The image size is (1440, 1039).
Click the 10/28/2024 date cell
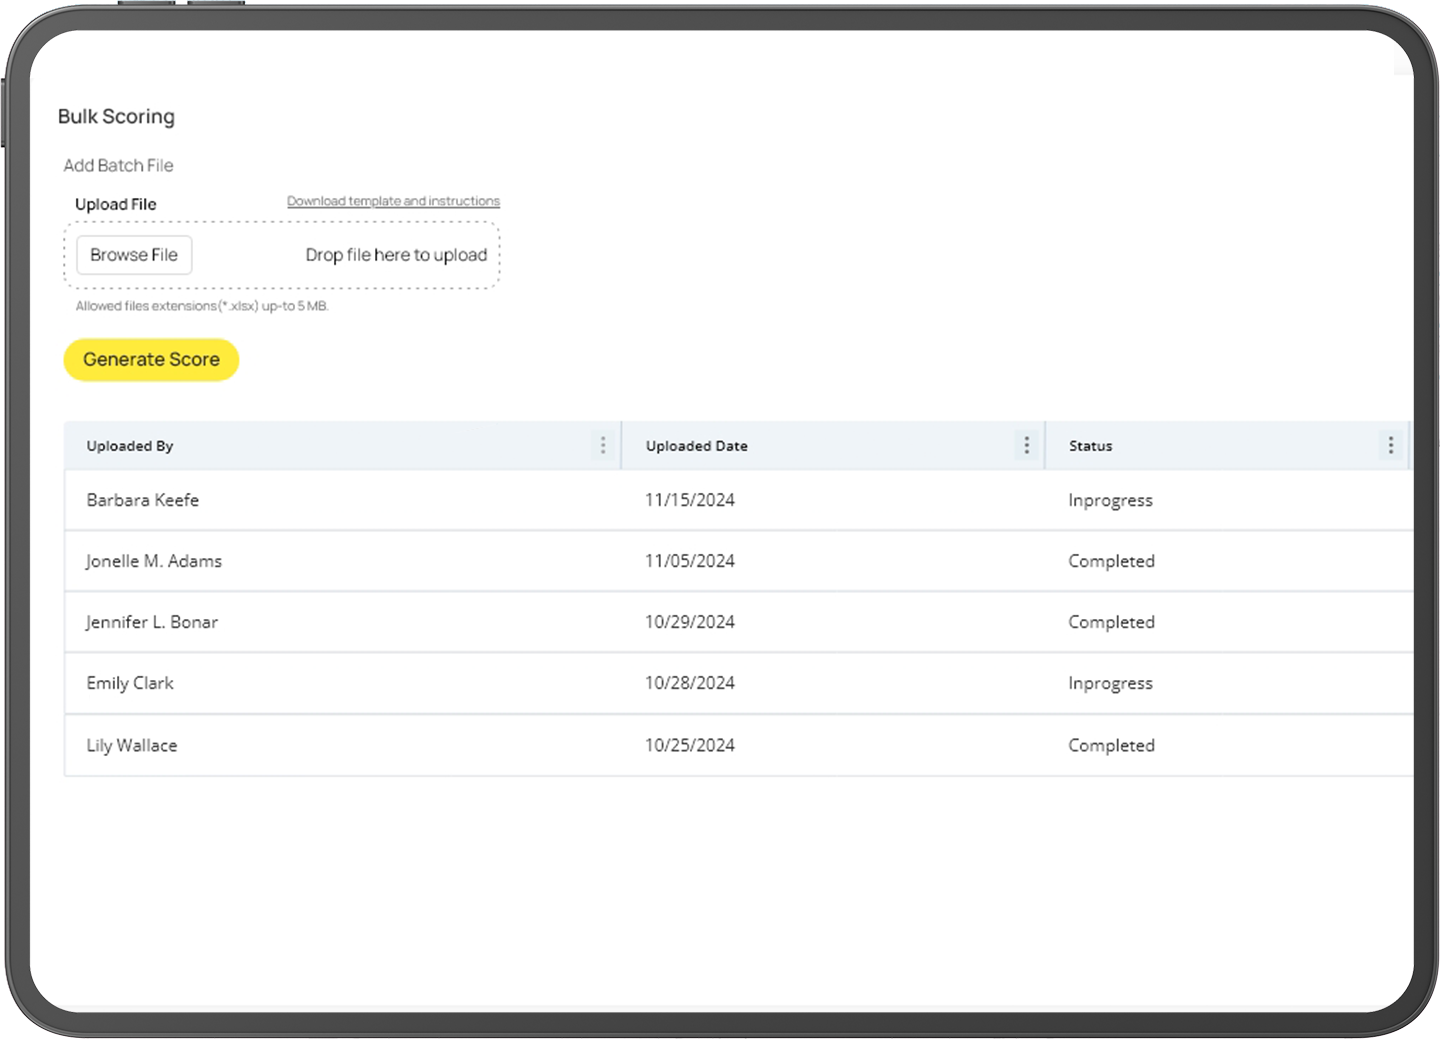coord(690,683)
